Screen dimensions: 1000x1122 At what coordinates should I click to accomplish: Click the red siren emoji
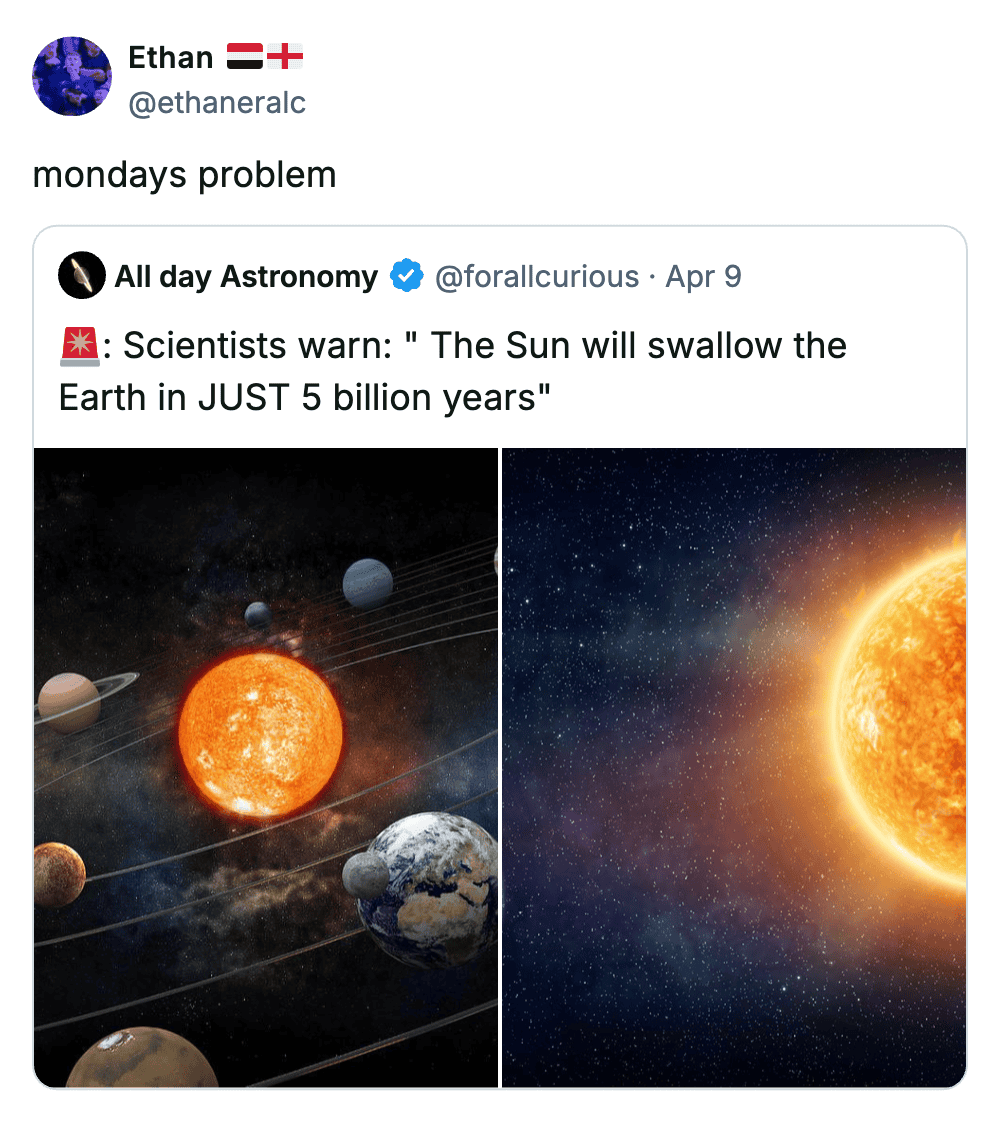click(x=78, y=347)
